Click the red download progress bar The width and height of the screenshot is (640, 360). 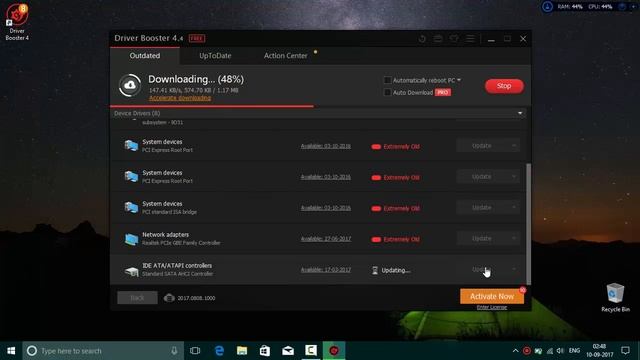point(212,106)
